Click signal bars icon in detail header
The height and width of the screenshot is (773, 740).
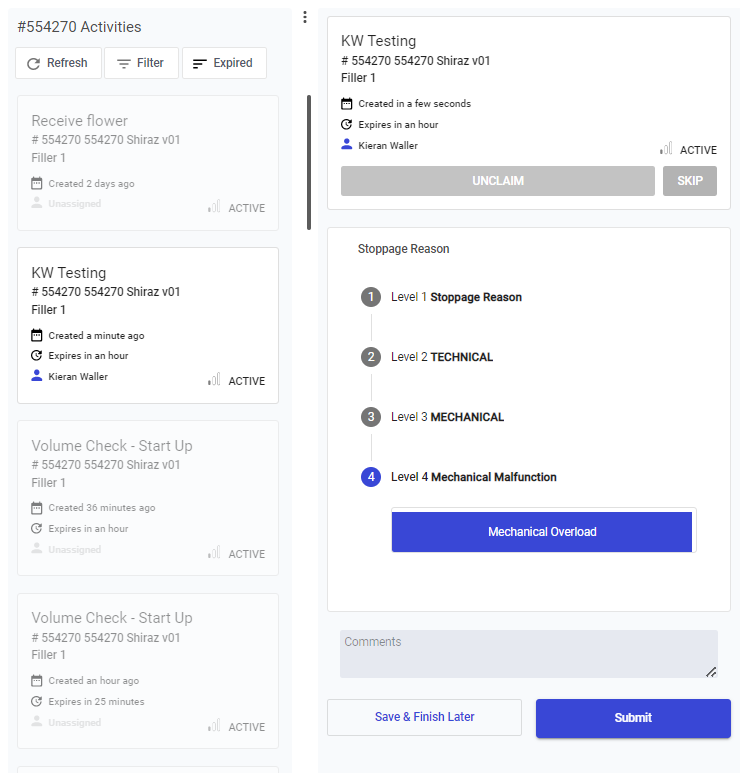click(666, 149)
